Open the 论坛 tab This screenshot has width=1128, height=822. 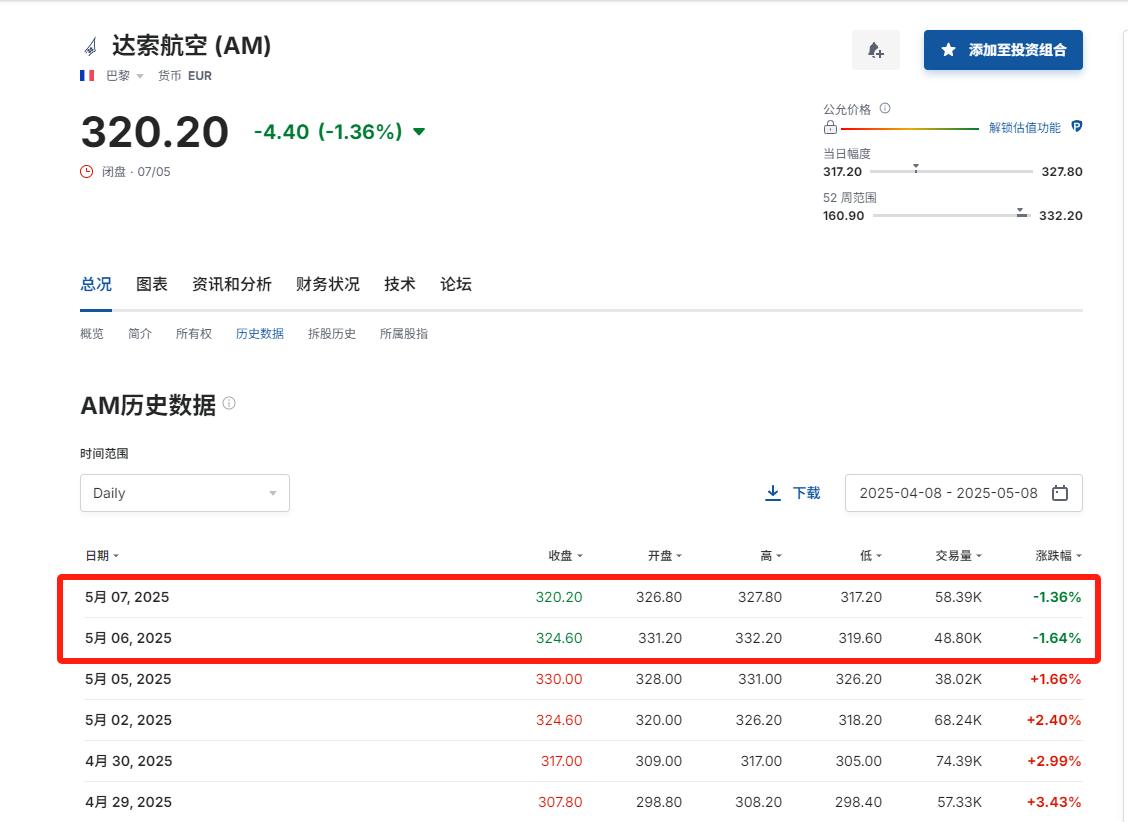(455, 284)
